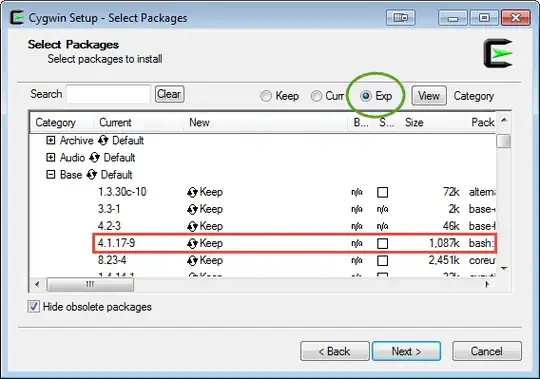The image size is (540, 379).
Task: Click the Base category label
Action: (71, 175)
